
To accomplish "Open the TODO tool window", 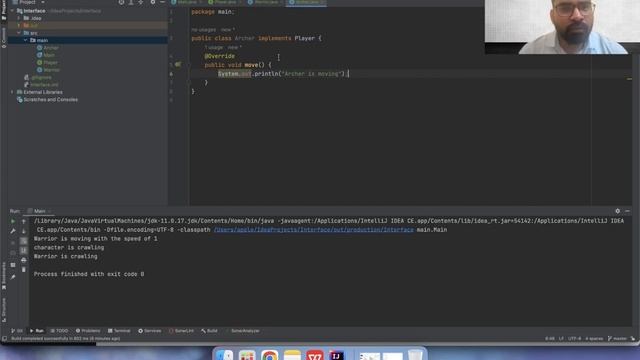I will coord(60,331).
